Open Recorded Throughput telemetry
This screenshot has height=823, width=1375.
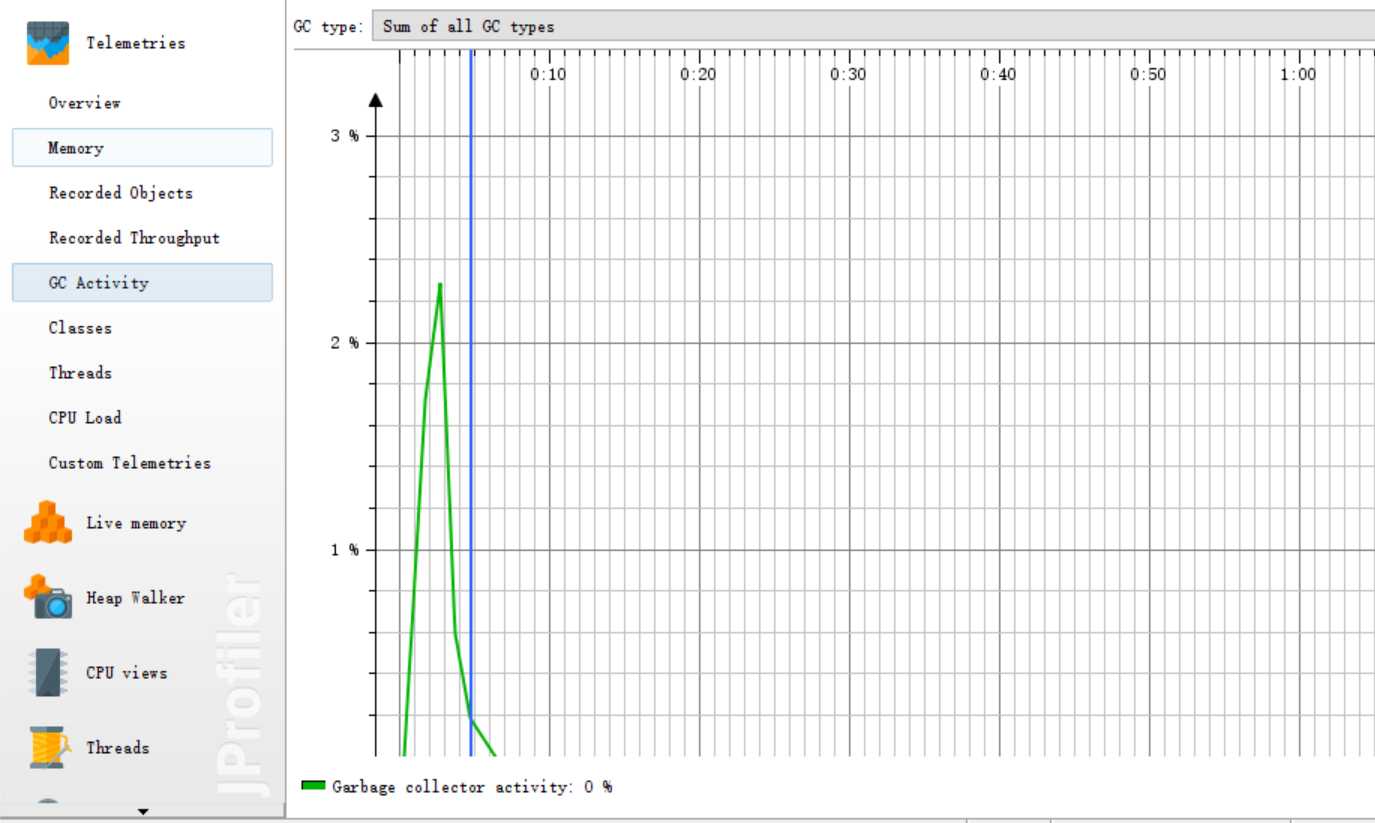point(134,238)
